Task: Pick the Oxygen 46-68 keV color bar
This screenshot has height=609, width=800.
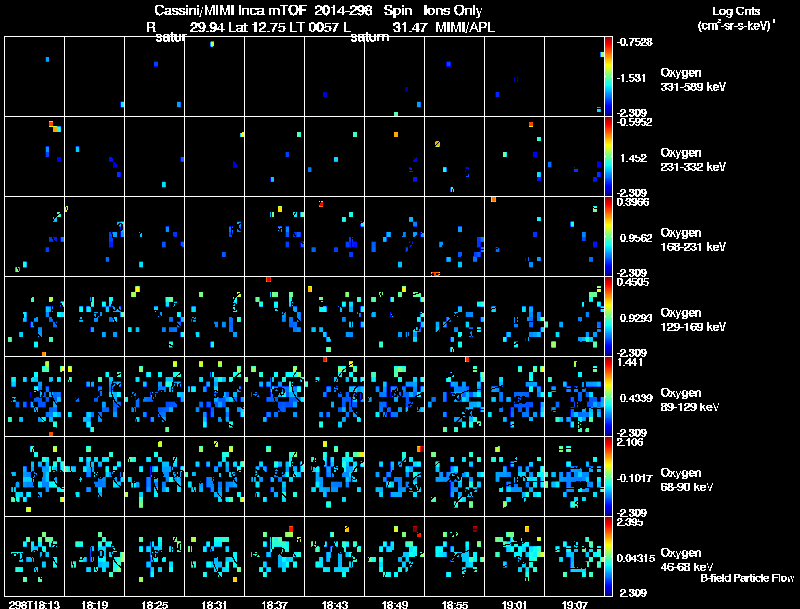Action: pyautogui.click(x=609, y=556)
